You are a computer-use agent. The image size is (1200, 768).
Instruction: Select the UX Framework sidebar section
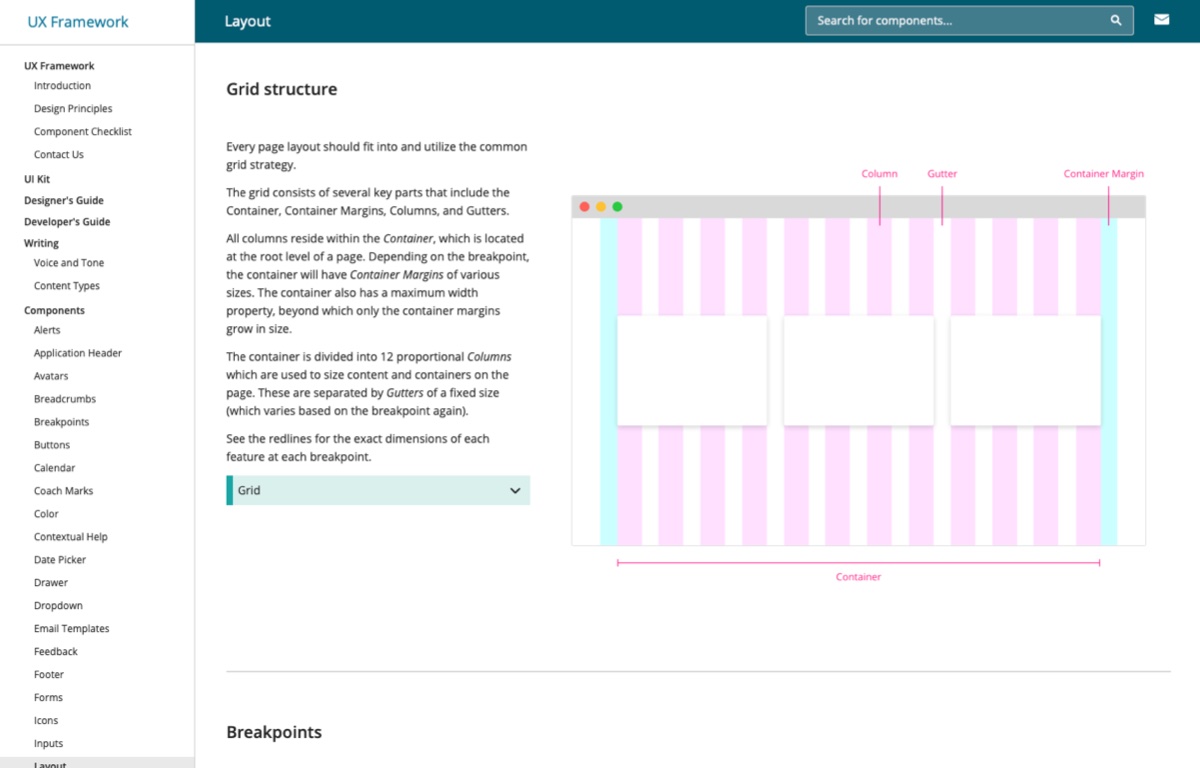pos(59,66)
